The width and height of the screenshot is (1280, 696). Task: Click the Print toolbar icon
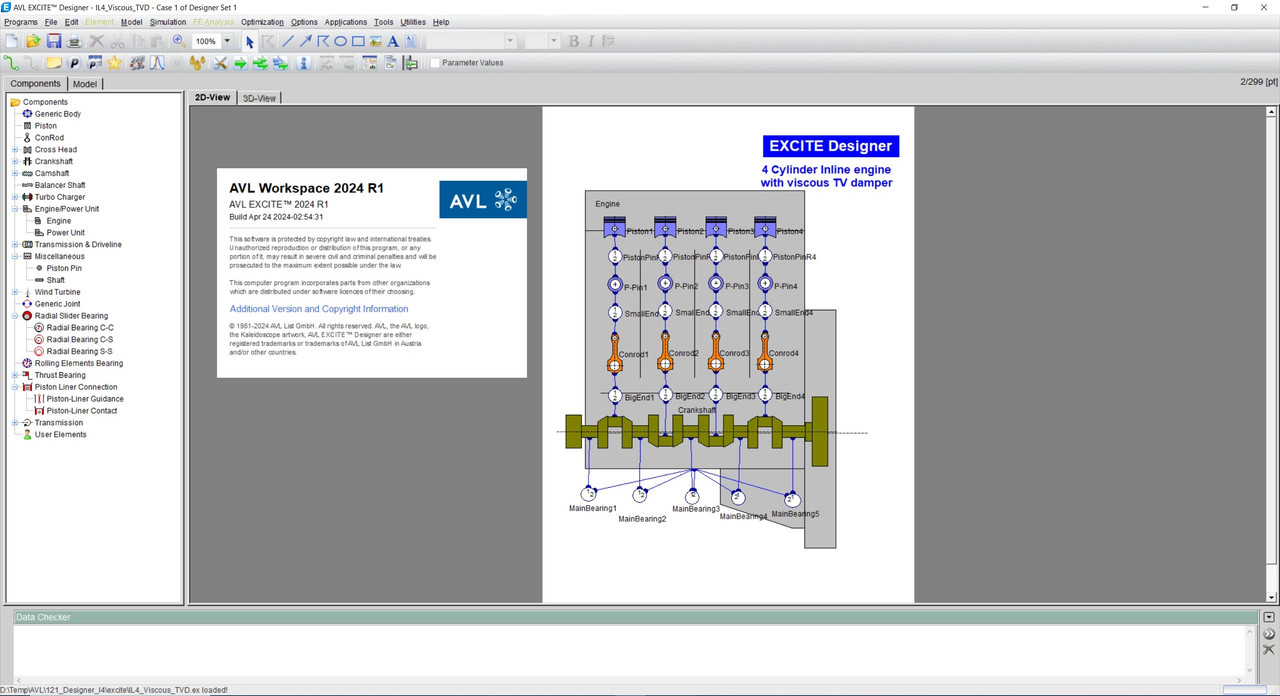[x=74, y=41]
